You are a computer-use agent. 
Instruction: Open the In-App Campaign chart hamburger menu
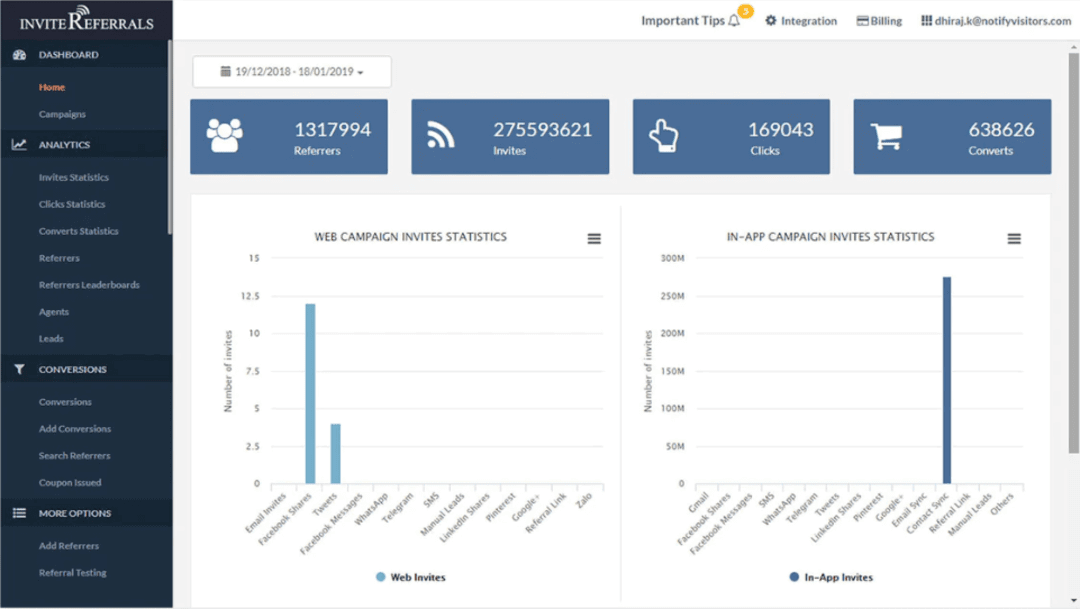1014,239
